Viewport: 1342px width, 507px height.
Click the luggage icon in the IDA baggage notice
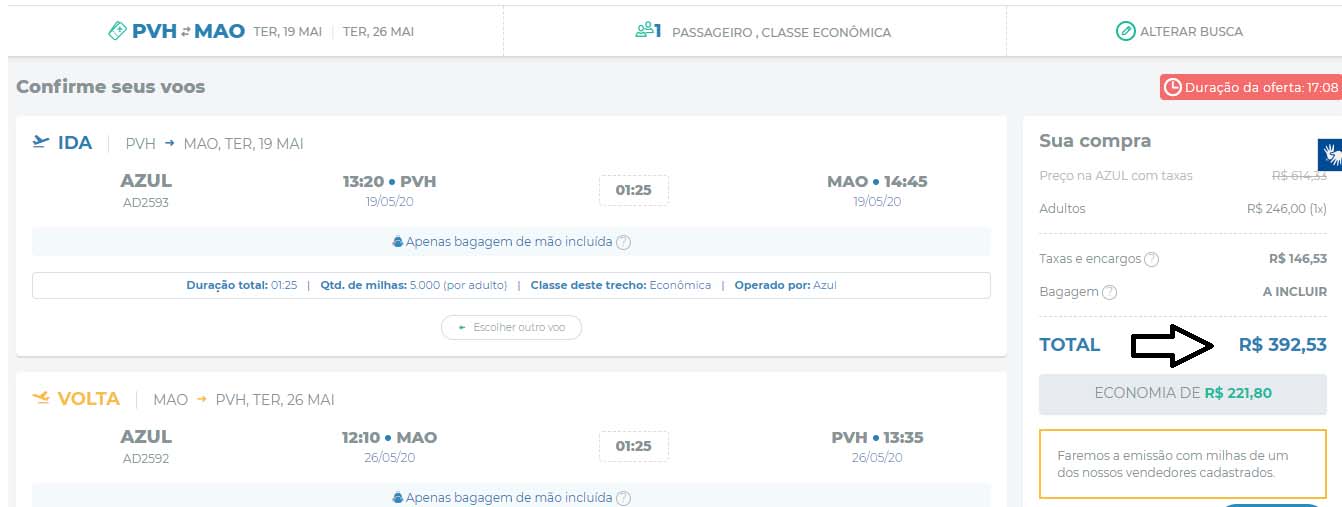[397, 242]
